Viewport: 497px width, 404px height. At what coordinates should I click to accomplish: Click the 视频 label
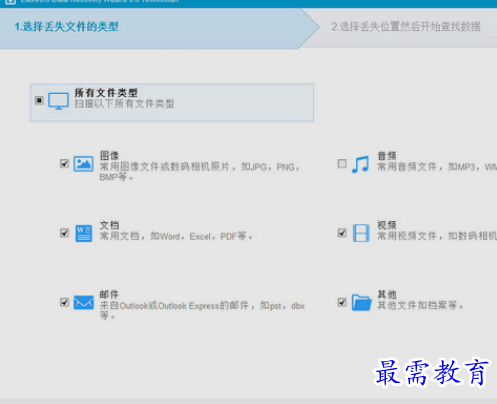pyautogui.click(x=387, y=225)
